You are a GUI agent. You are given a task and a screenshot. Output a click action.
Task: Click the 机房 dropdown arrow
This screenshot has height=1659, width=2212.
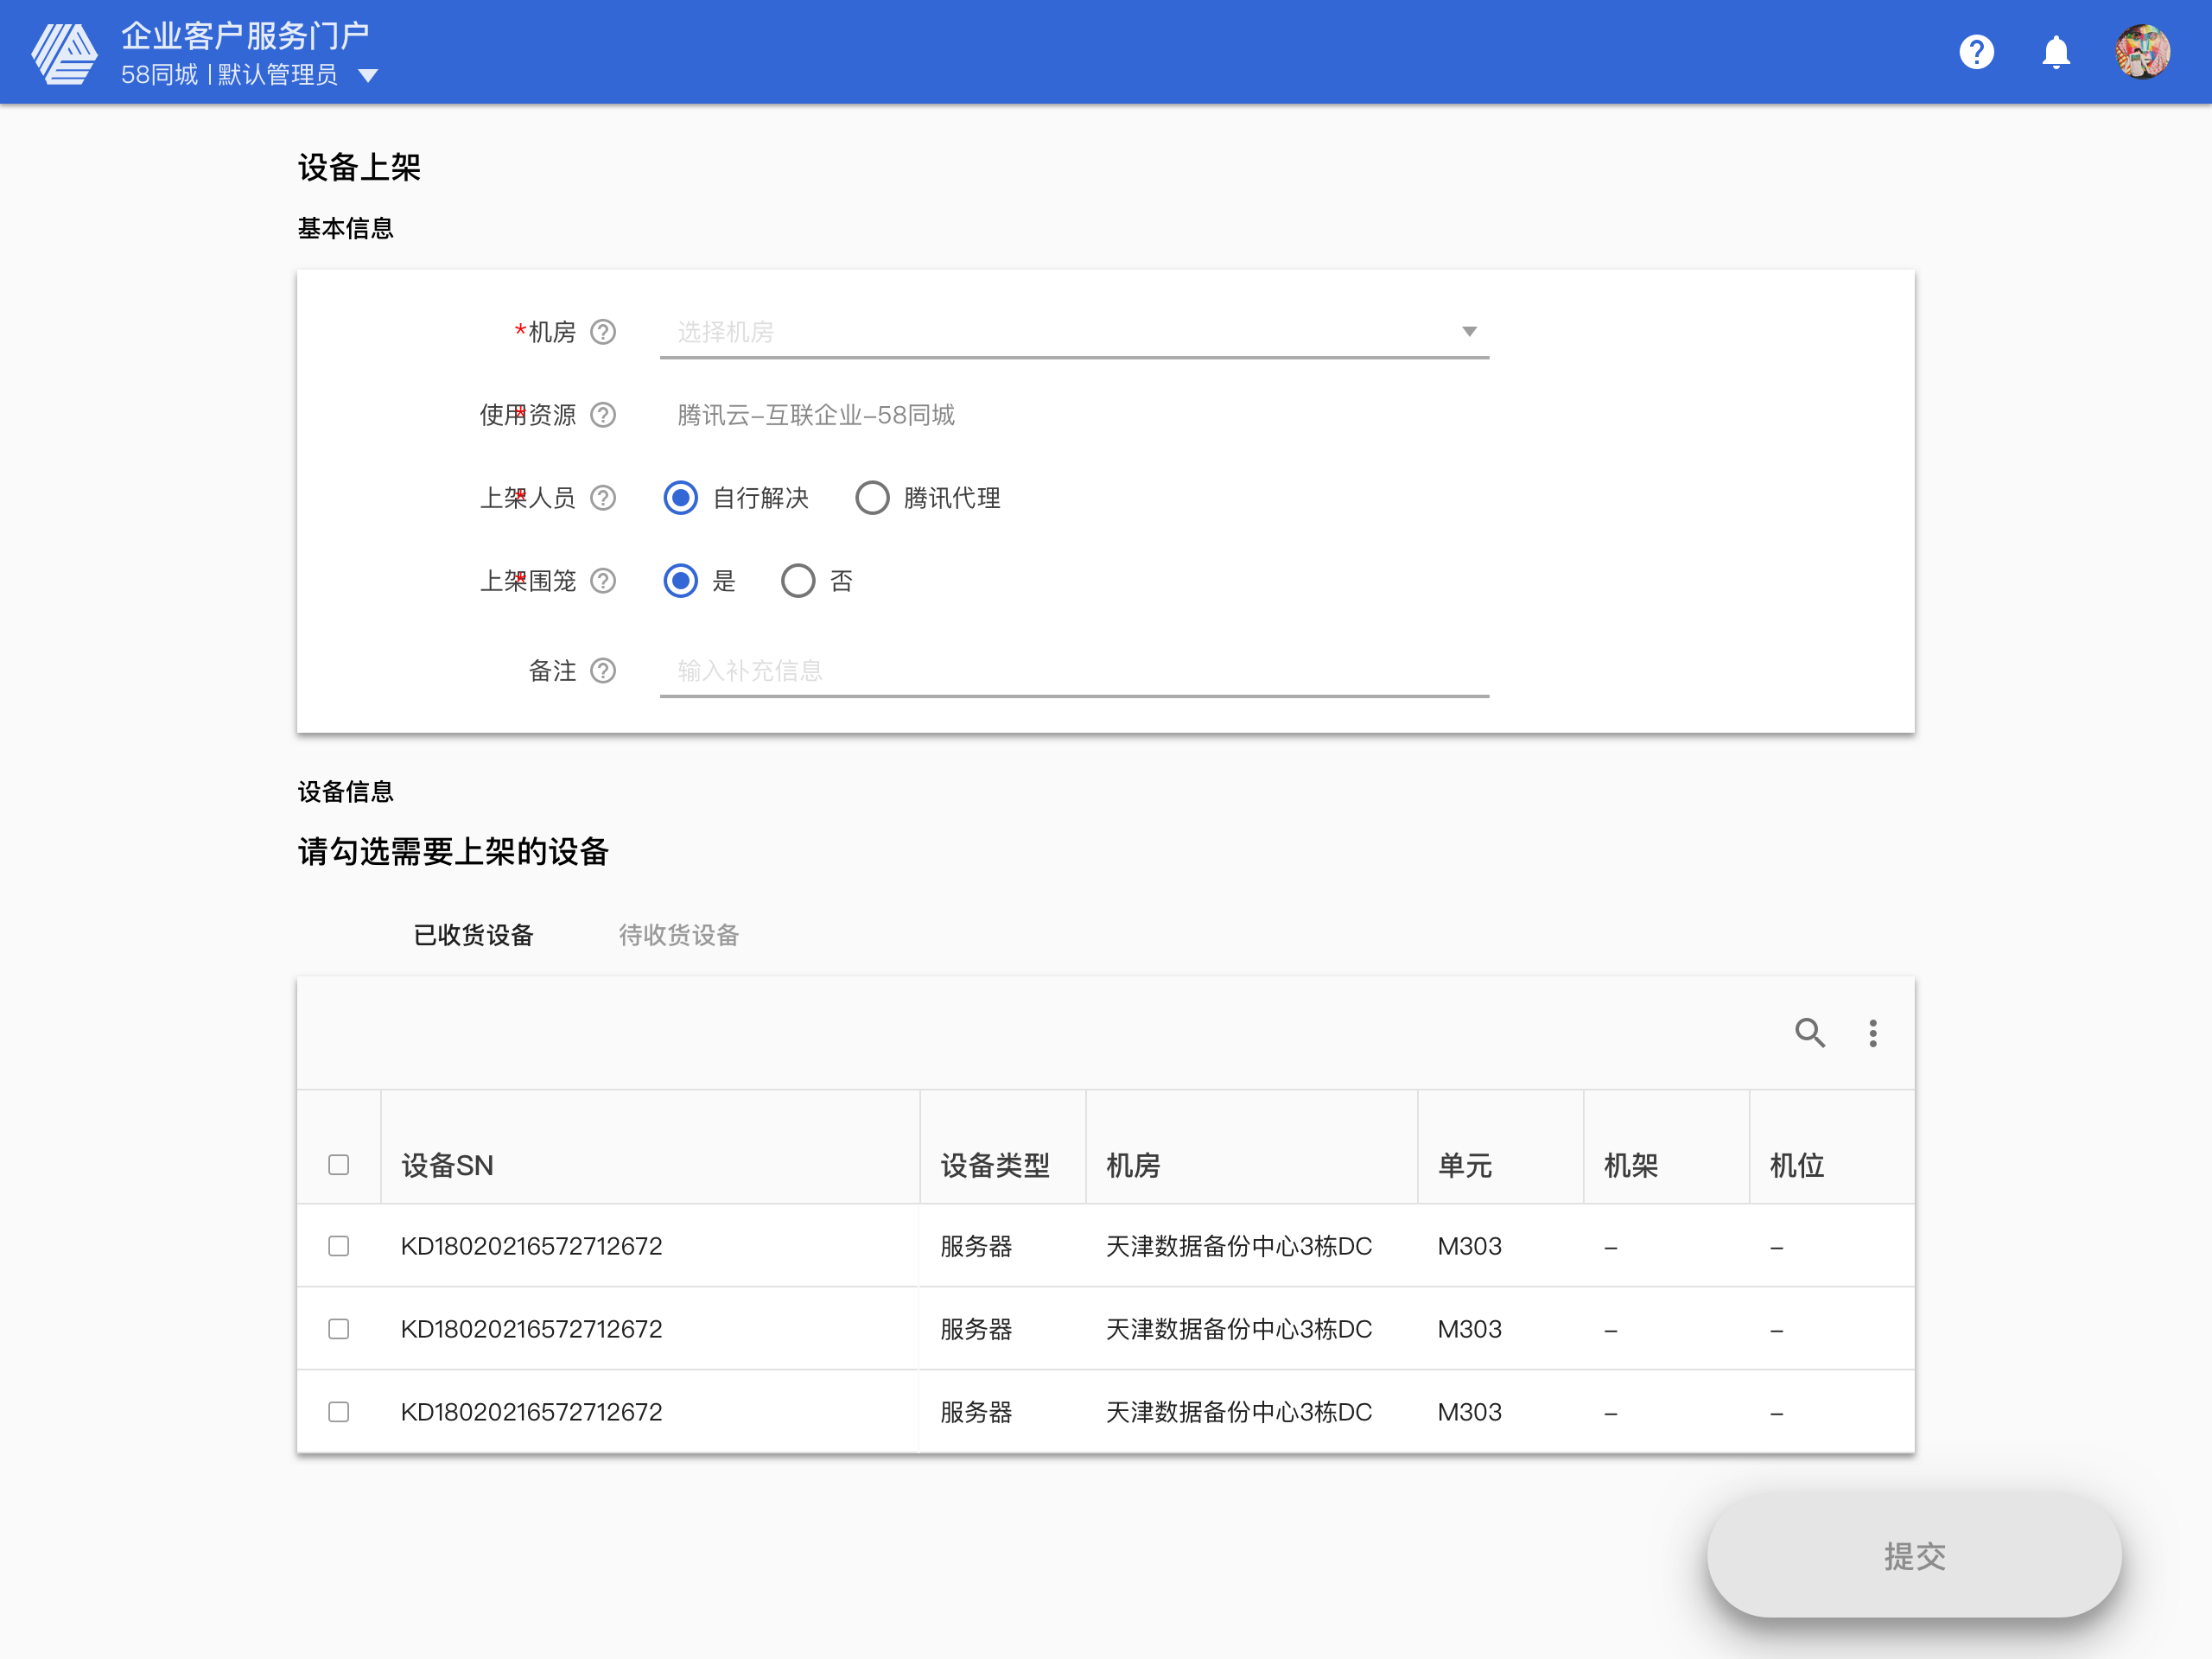coord(1469,332)
